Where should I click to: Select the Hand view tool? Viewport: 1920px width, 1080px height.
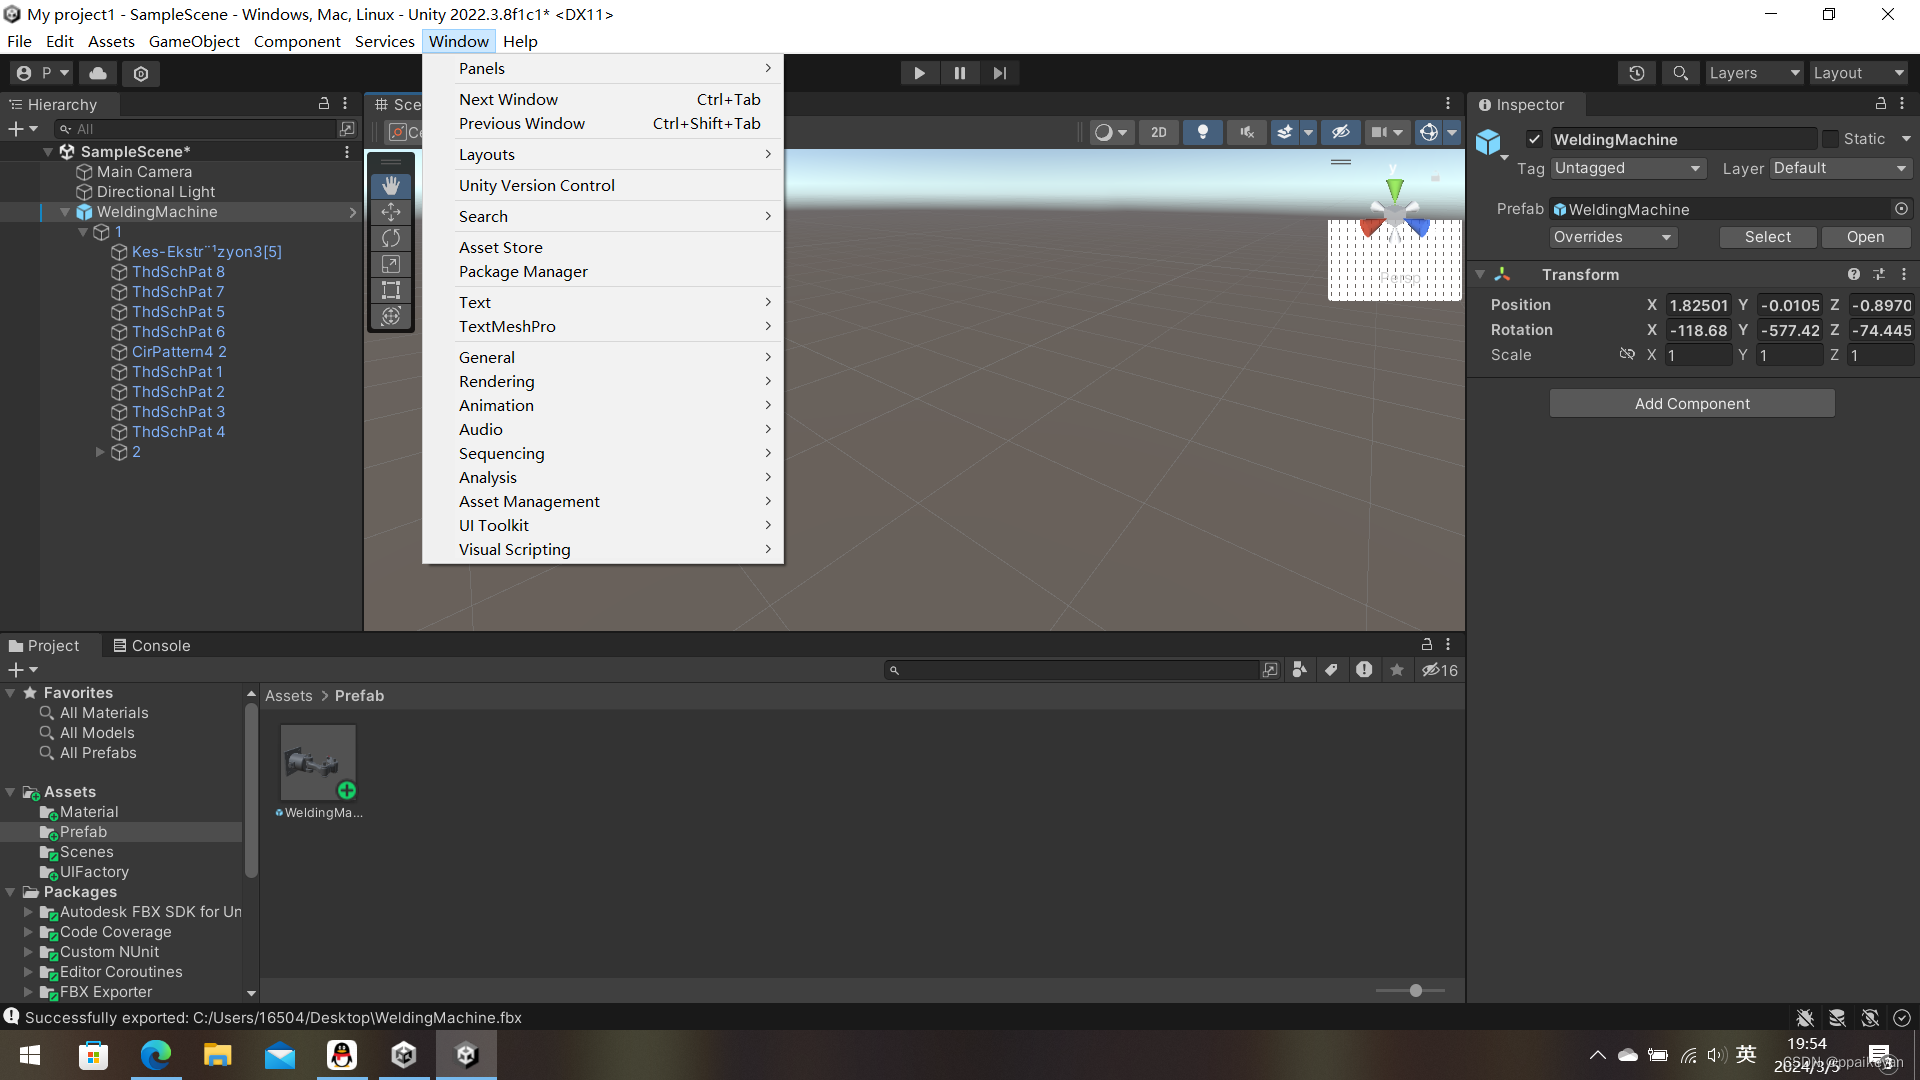click(391, 186)
